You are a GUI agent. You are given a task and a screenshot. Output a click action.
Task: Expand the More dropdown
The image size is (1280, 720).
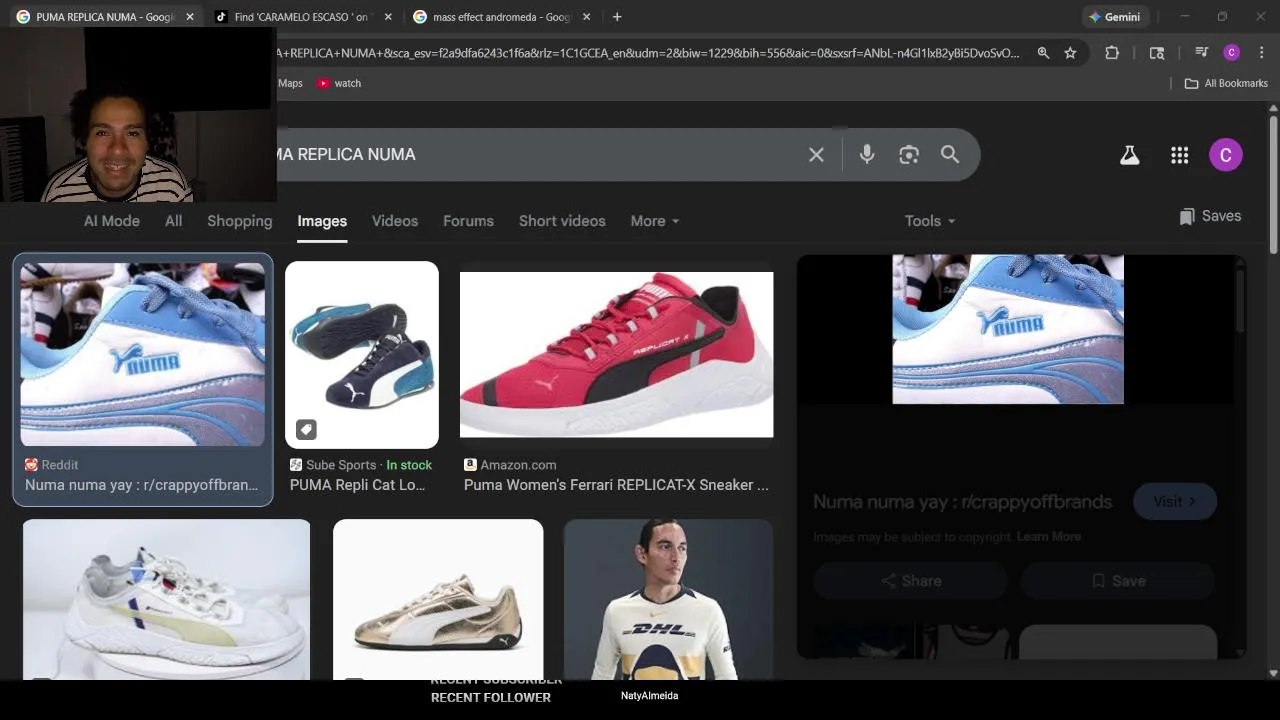point(655,221)
